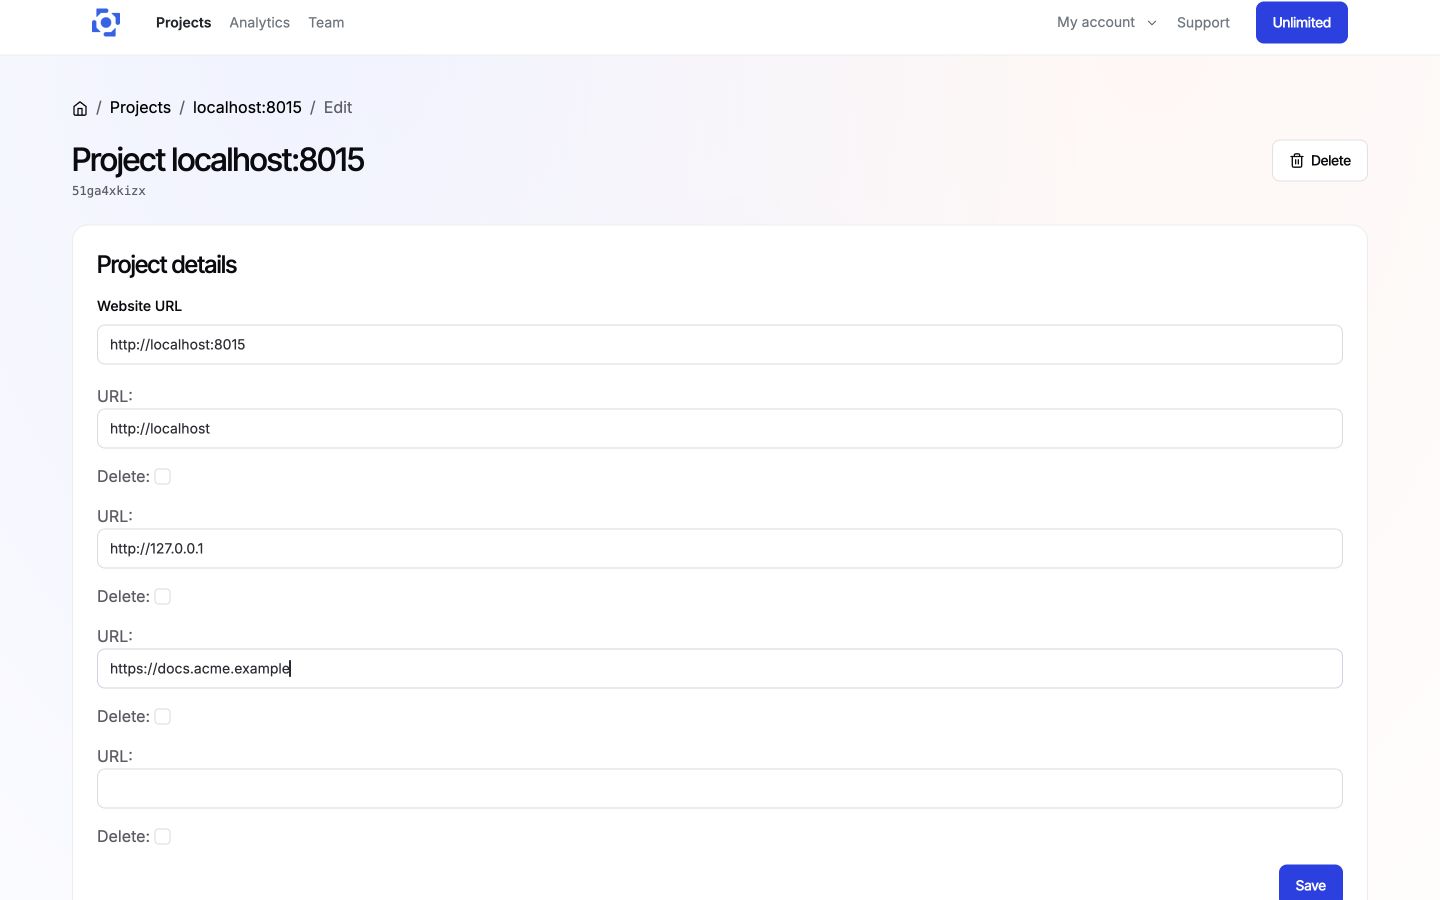Go home via breadcrumb house icon
This screenshot has width=1440, height=900.
80,108
